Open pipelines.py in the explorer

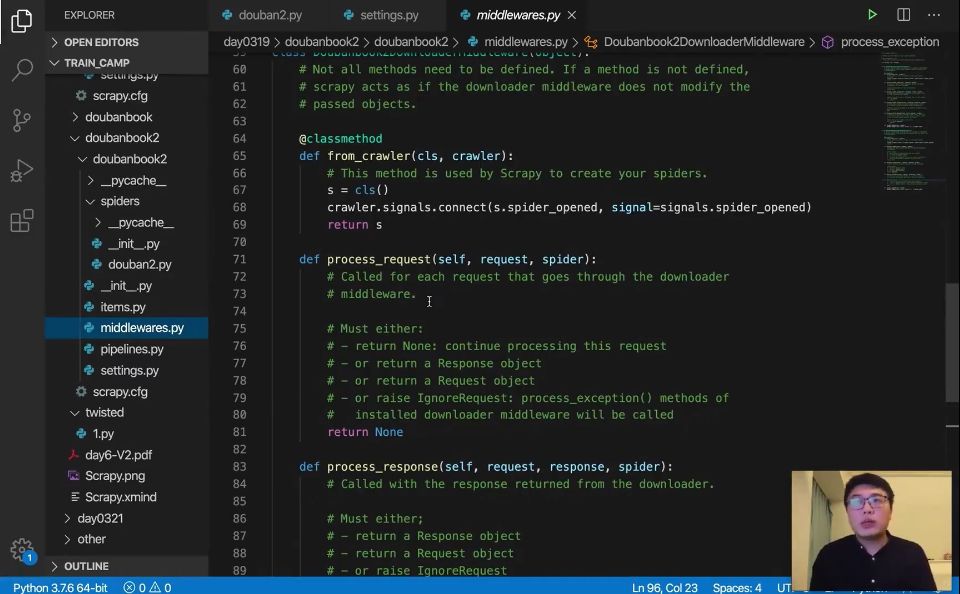pos(132,349)
